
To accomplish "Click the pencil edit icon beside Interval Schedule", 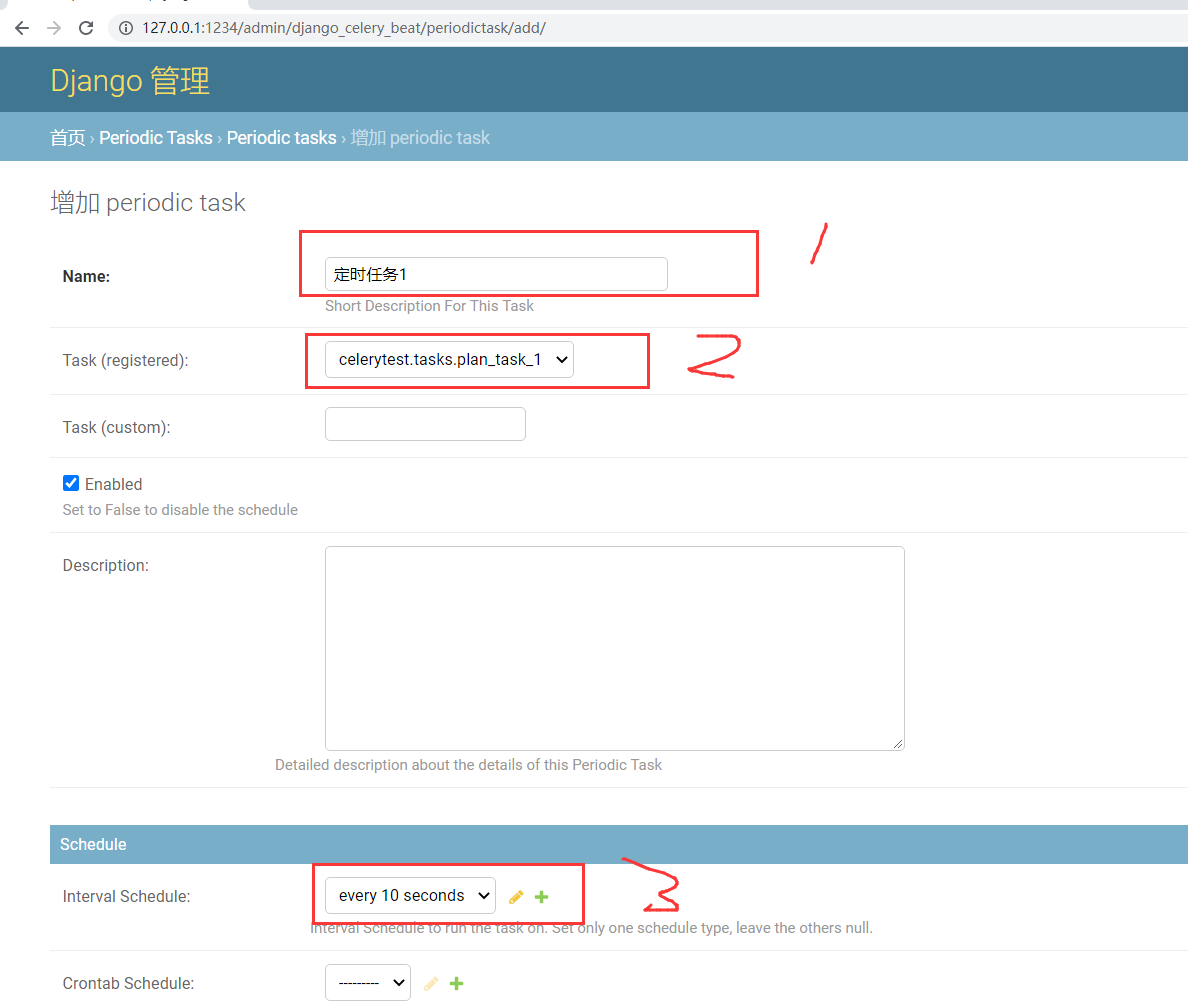I will [x=516, y=896].
